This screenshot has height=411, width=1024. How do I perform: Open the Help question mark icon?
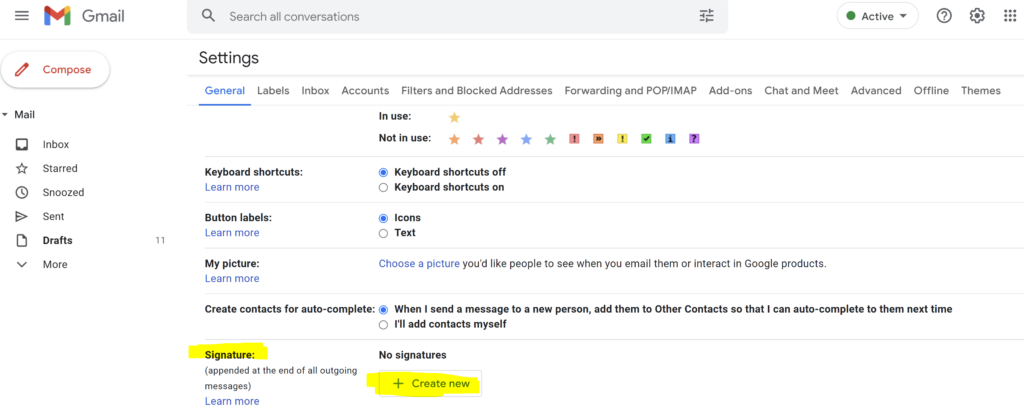[x=943, y=16]
